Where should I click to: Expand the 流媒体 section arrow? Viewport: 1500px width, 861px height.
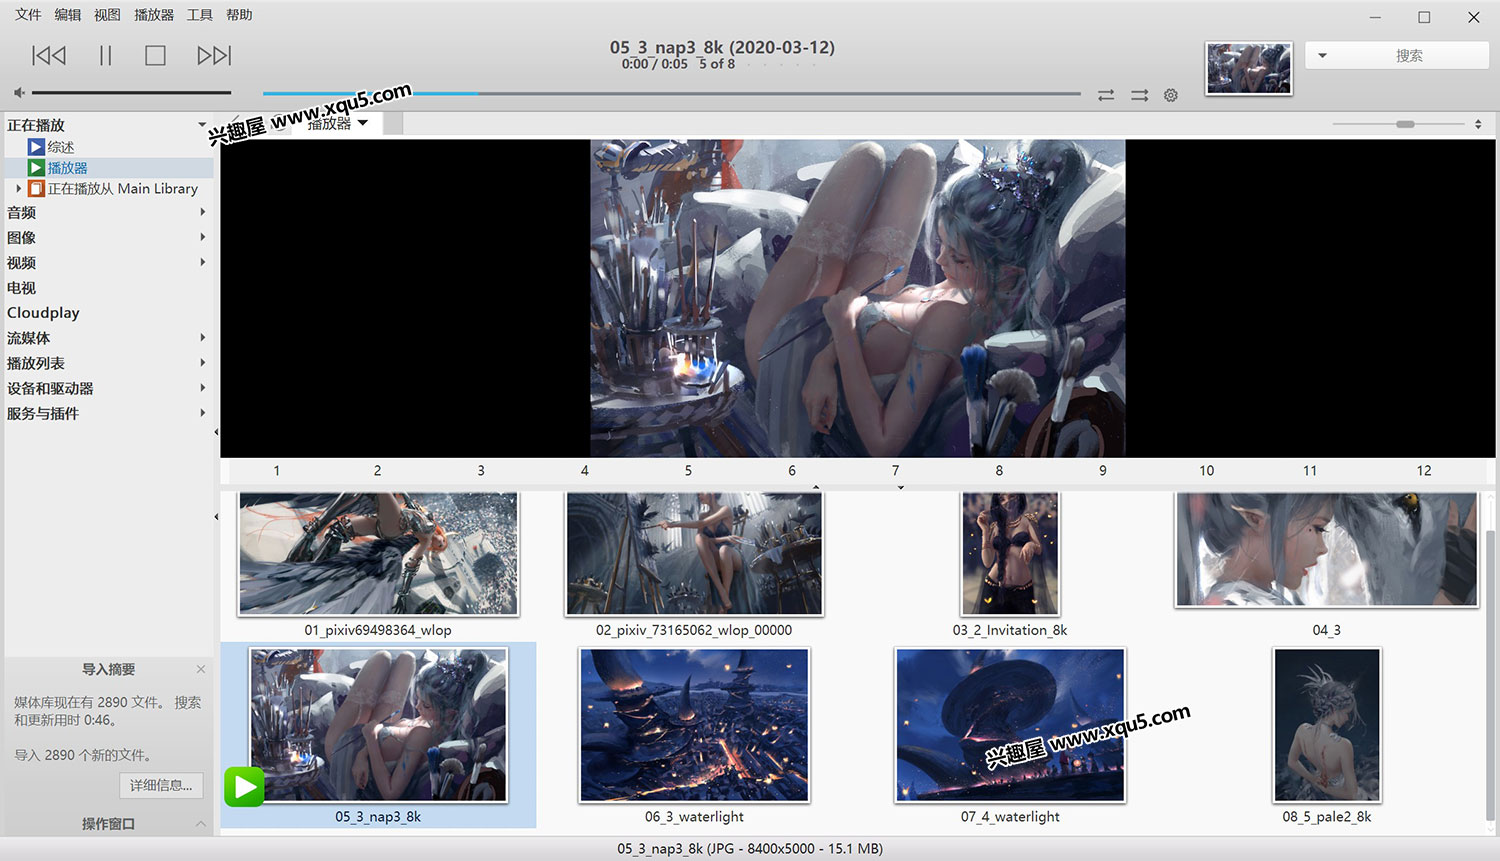coord(202,338)
